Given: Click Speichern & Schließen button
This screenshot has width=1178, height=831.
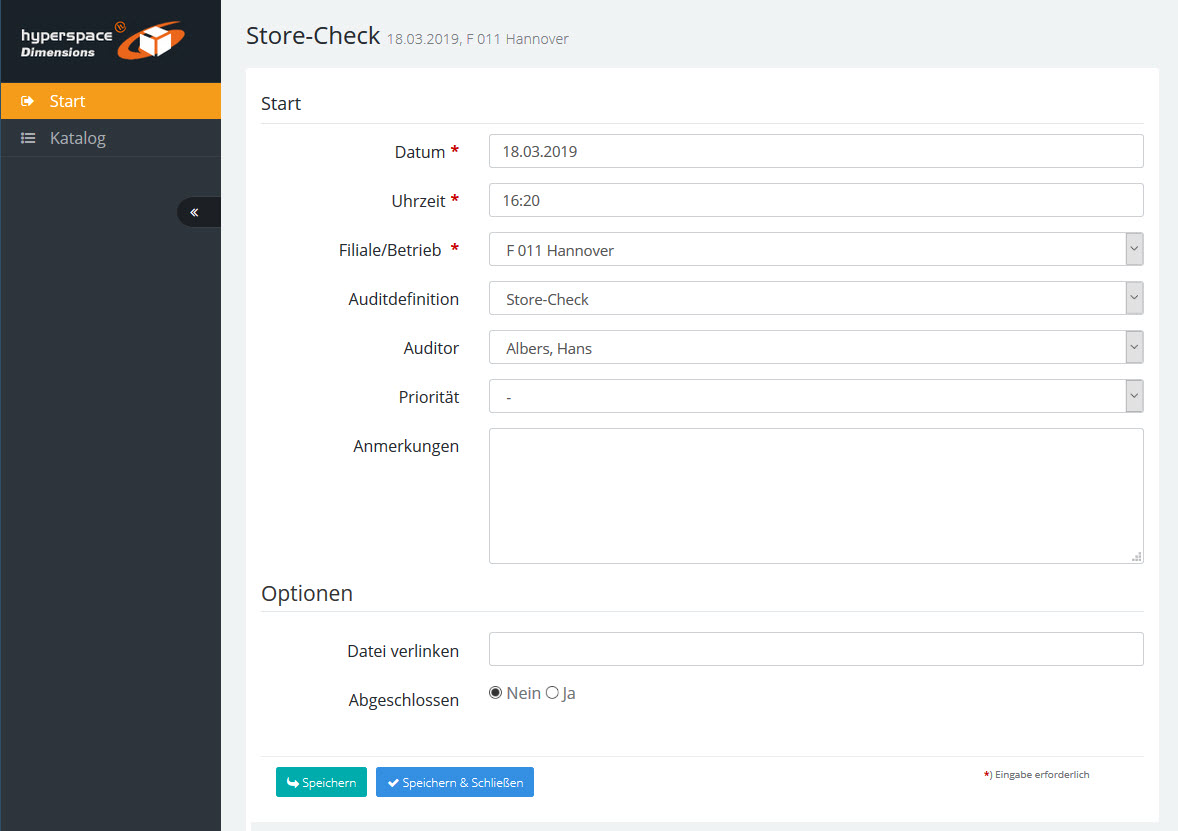Looking at the screenshot, I should coord(455,782).
